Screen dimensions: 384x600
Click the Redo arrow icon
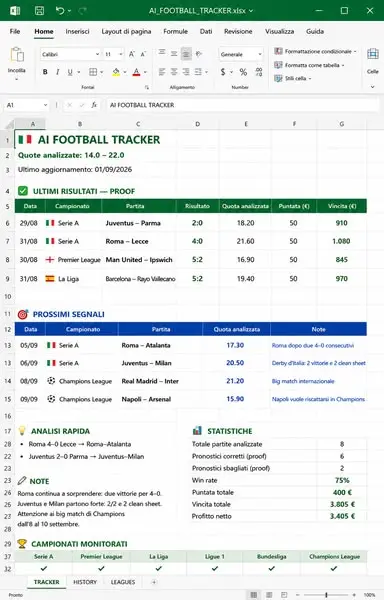click(83, 11)
